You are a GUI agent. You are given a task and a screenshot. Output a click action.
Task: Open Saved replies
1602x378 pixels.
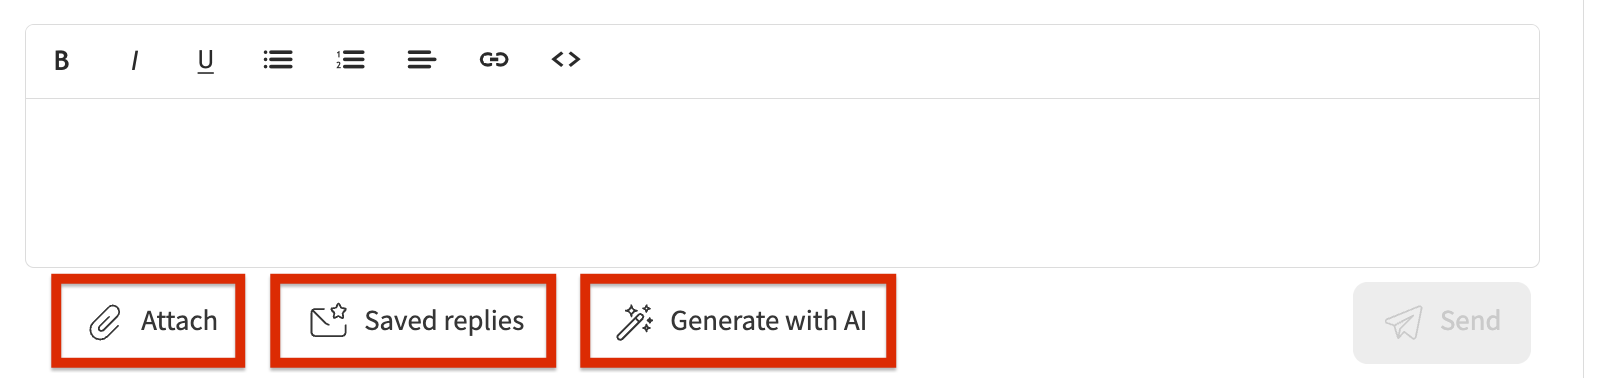coord(444,321)
